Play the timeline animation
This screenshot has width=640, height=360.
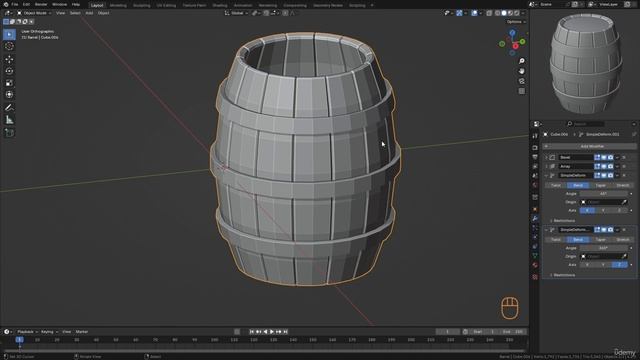(x=272, y=332)
